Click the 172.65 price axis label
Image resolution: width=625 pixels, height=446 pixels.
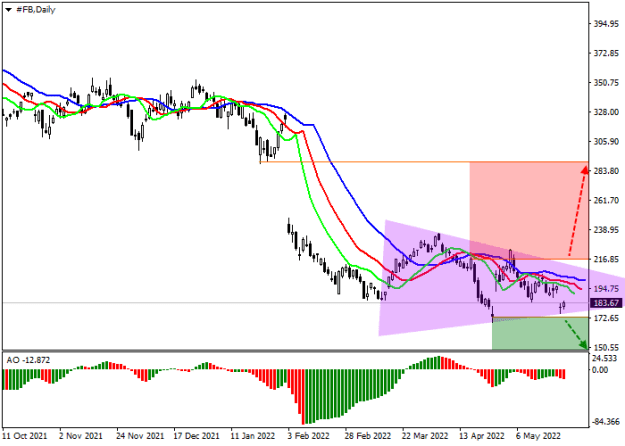(606, 318)
